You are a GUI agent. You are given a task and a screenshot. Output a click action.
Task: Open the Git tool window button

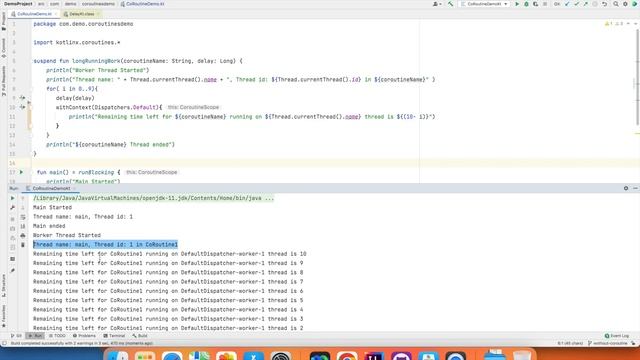coord(16,336)
